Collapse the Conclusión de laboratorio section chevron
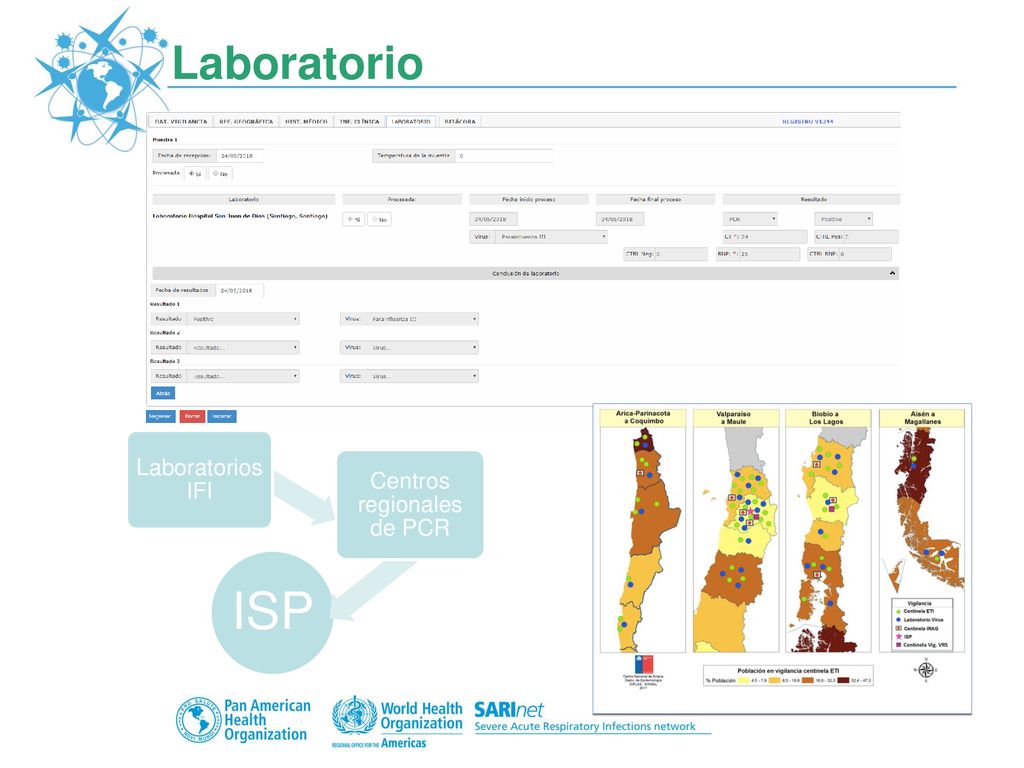 tap(892, 273)
